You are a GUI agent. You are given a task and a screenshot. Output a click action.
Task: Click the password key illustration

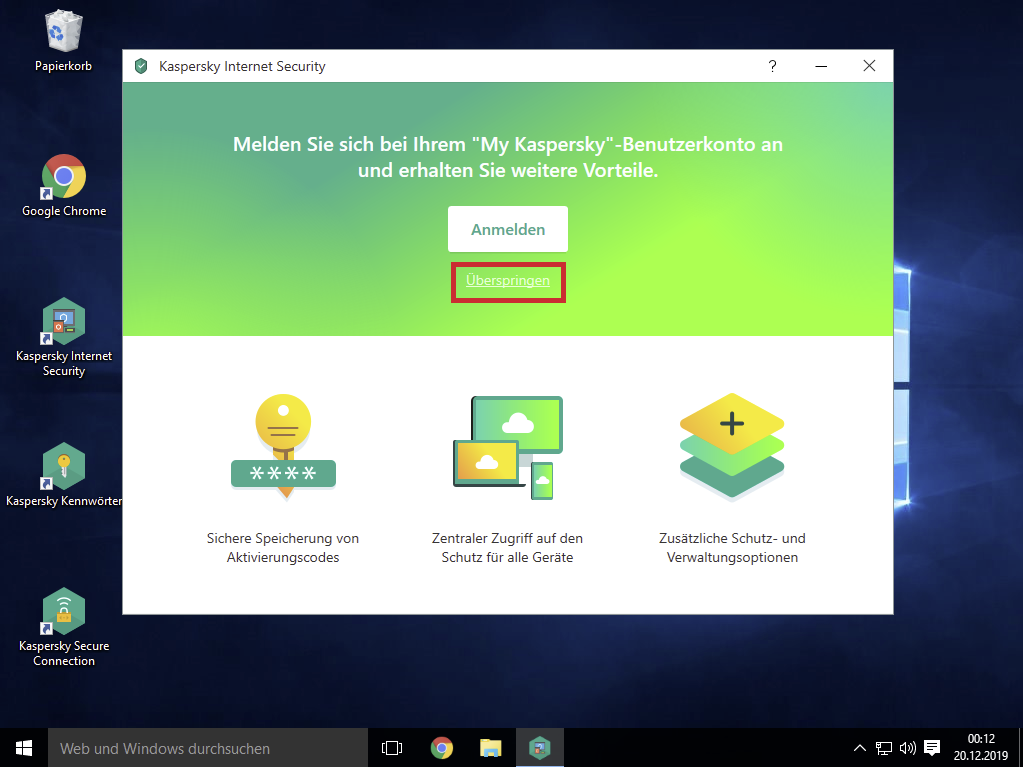(283, 447)
